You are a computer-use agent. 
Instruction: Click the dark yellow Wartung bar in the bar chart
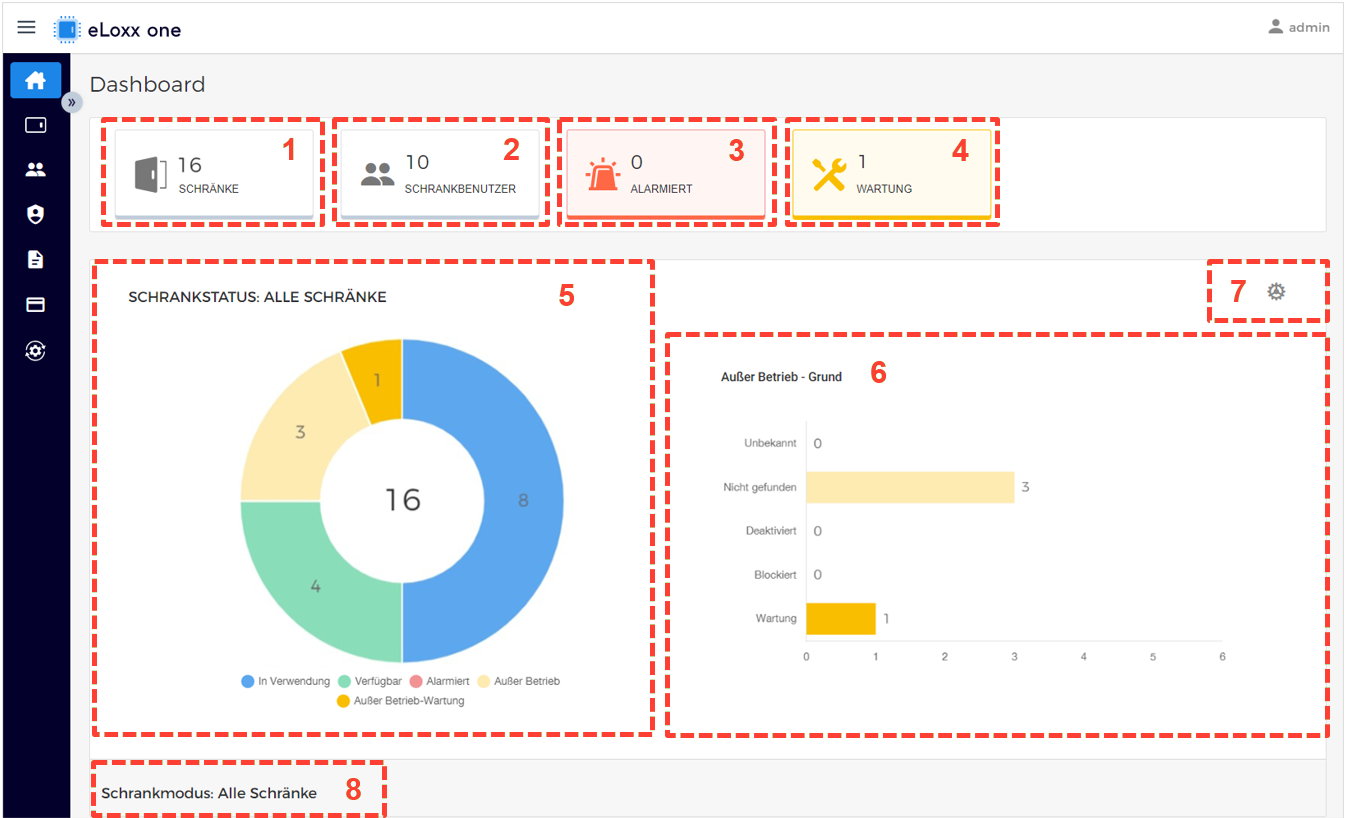pos(841,618)
